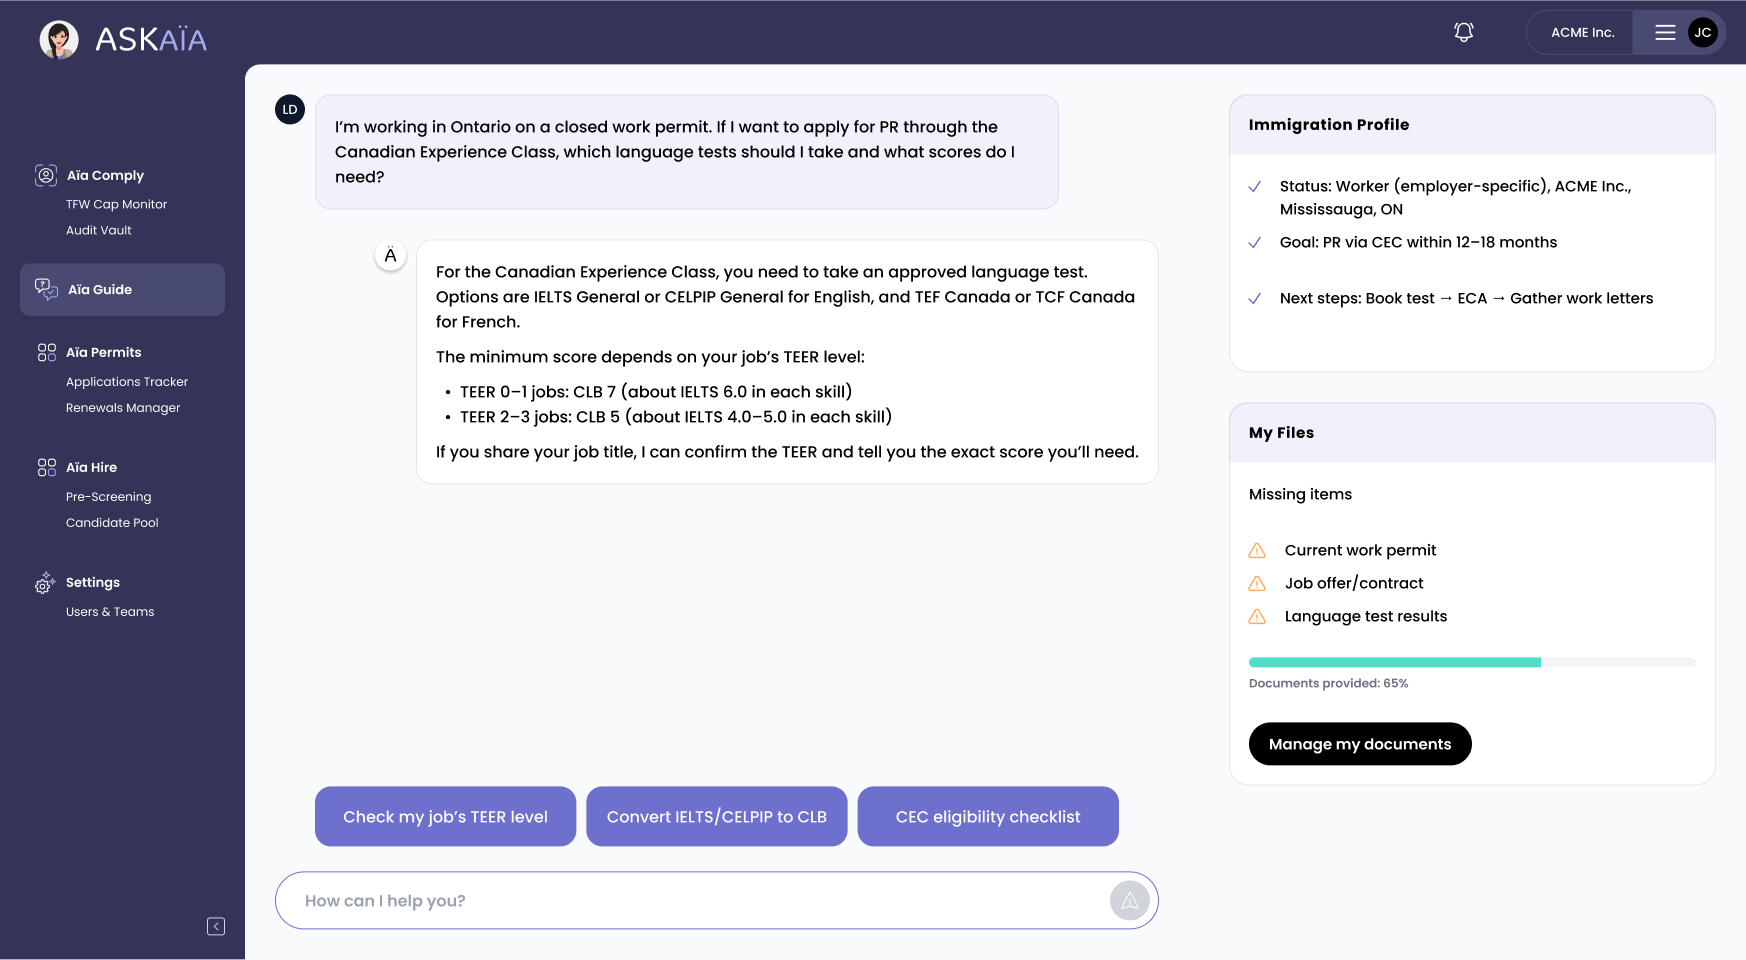Click the ASKAÏA avatar logo

[x=59, y=40]
